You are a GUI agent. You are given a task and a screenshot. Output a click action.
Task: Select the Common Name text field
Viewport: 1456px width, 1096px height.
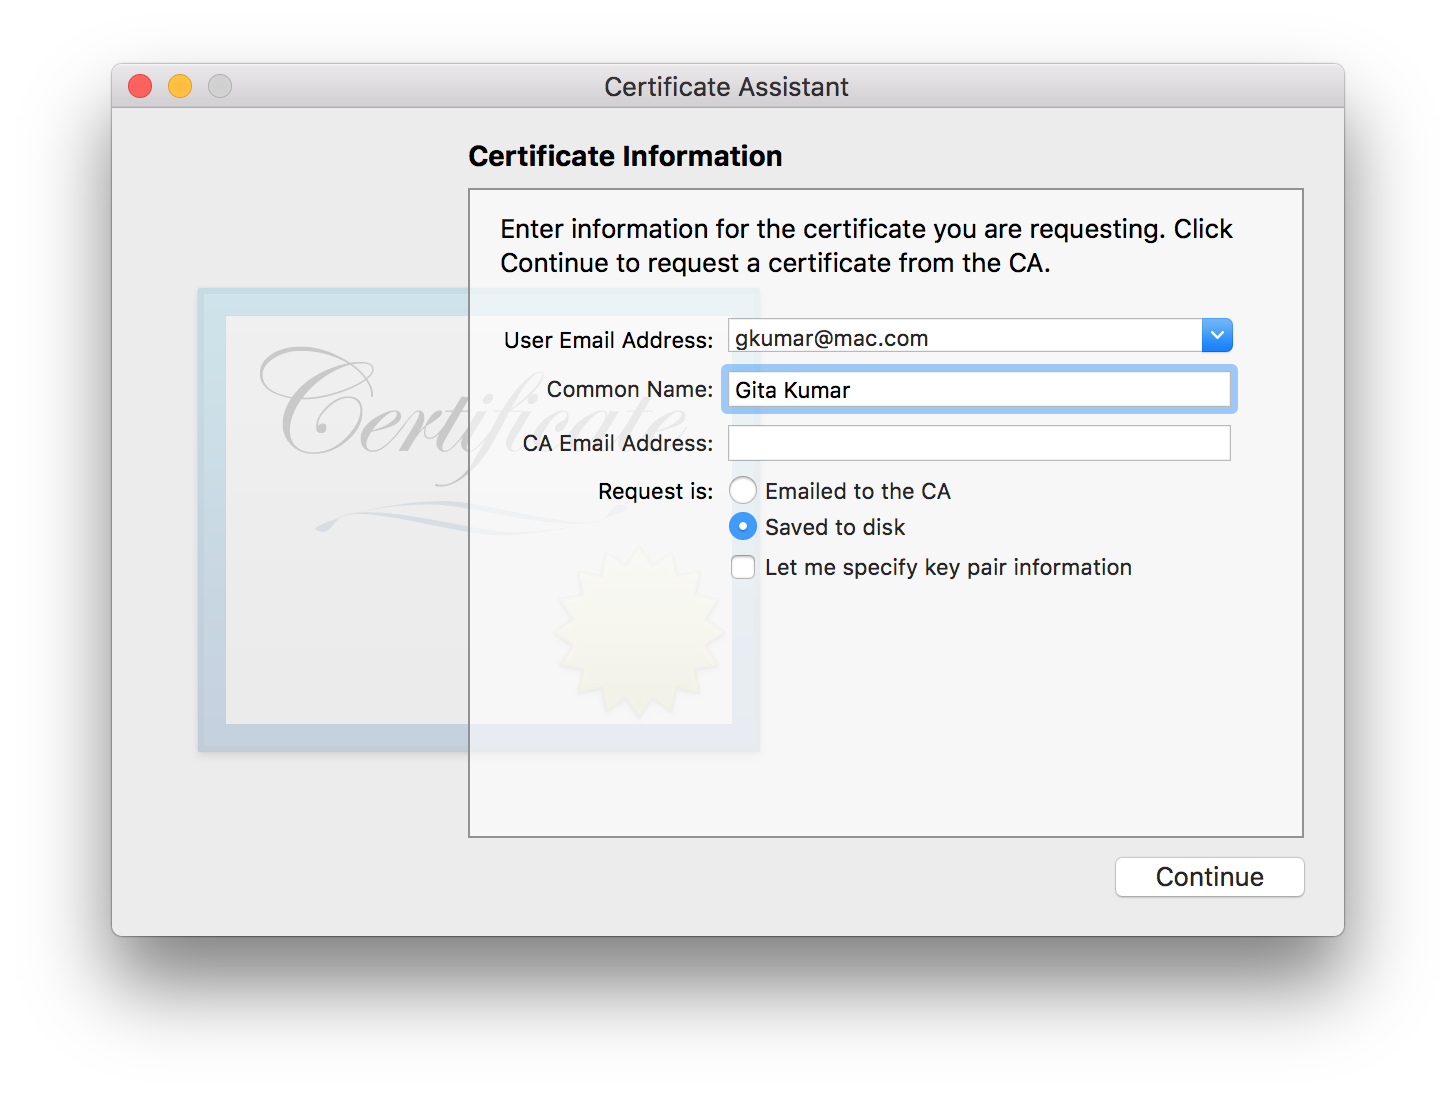pyautogui.click(x=978, y=390)
